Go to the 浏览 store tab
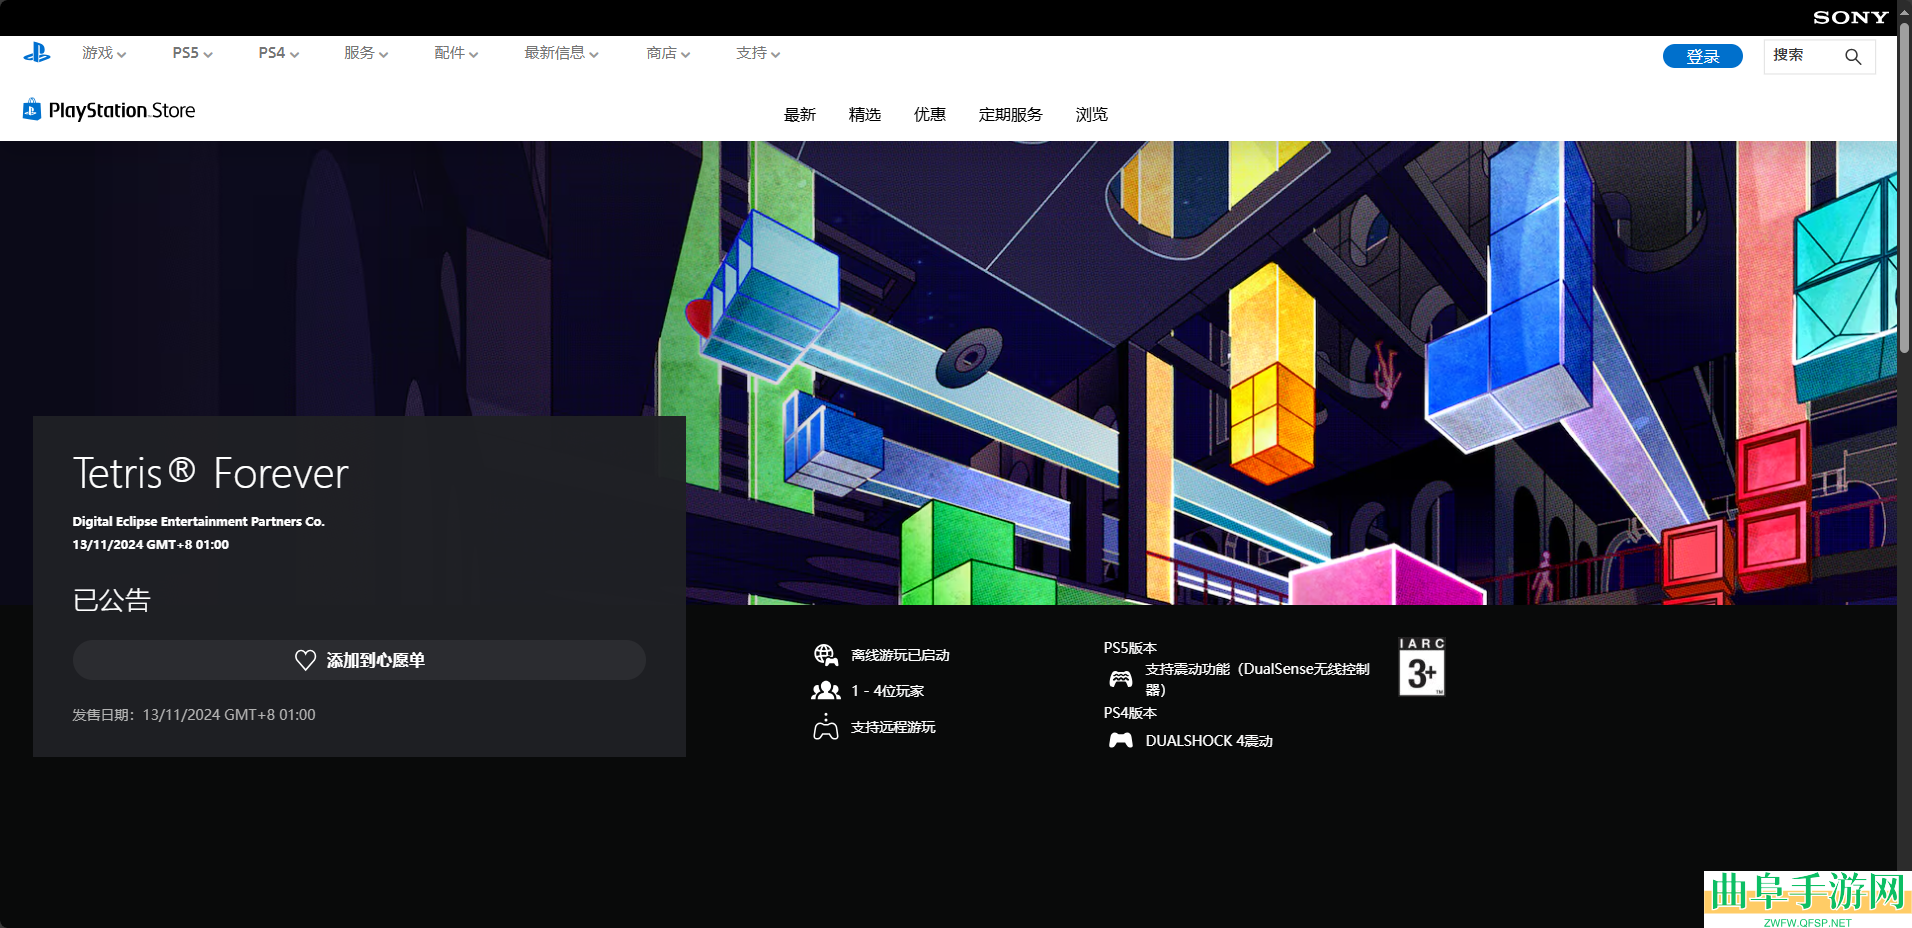Image resolution: width=1912 pixels, height=928 pixels. click(1091, 115)
